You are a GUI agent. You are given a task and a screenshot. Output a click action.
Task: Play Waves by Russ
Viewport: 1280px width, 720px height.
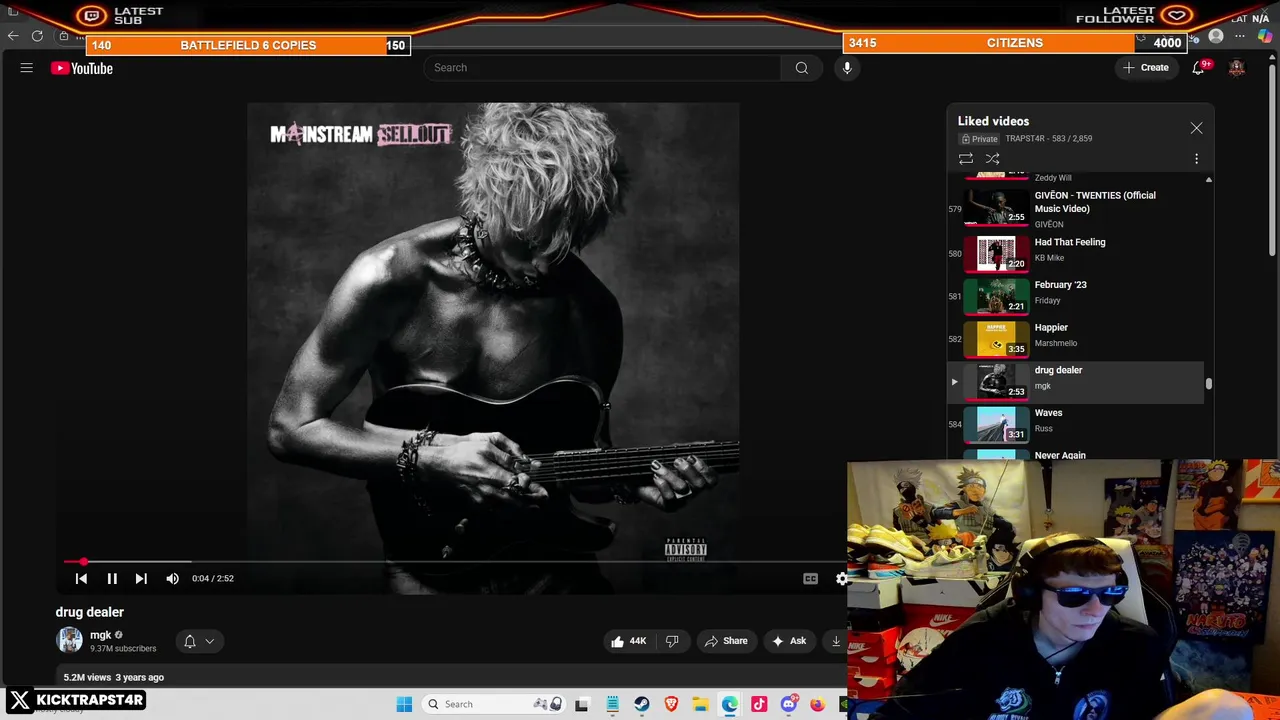(x=1075, y=424)
